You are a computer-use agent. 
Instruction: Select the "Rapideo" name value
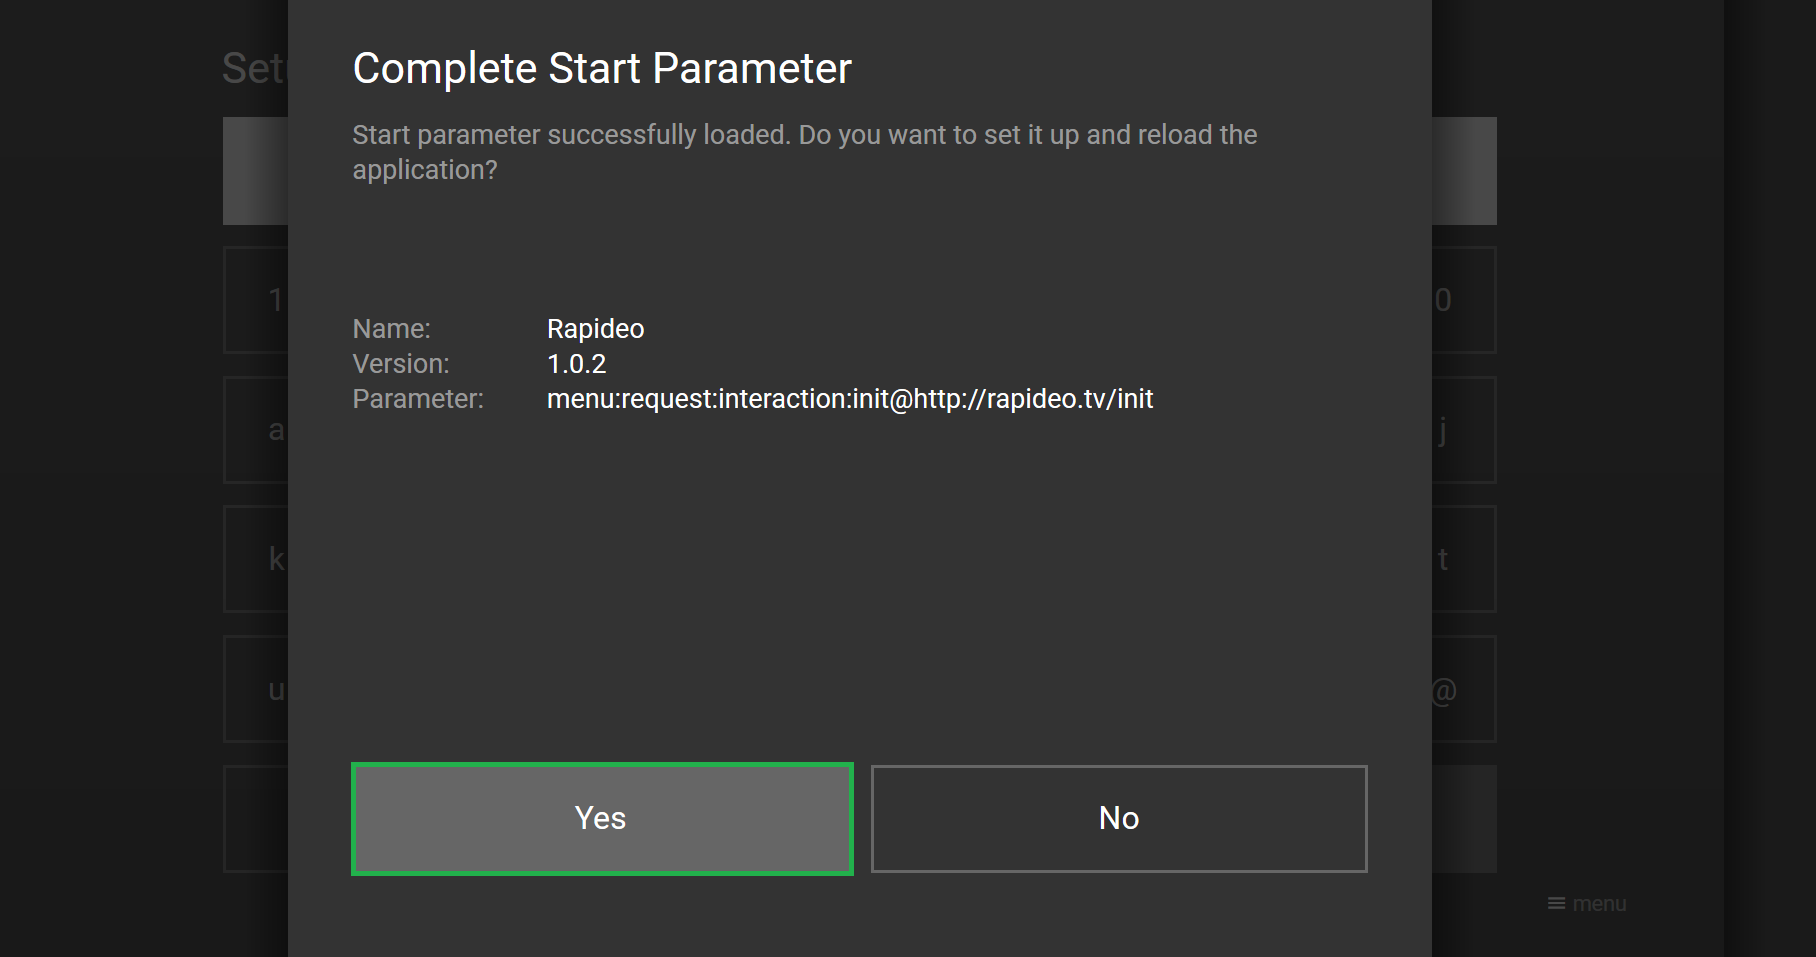[595, 329]
